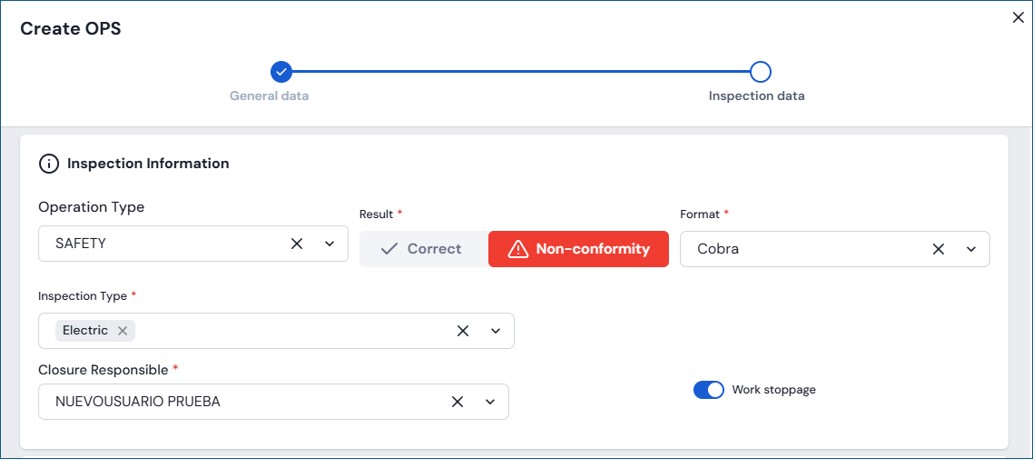Open the Format dropdown chevron

[x=970, y=249]
